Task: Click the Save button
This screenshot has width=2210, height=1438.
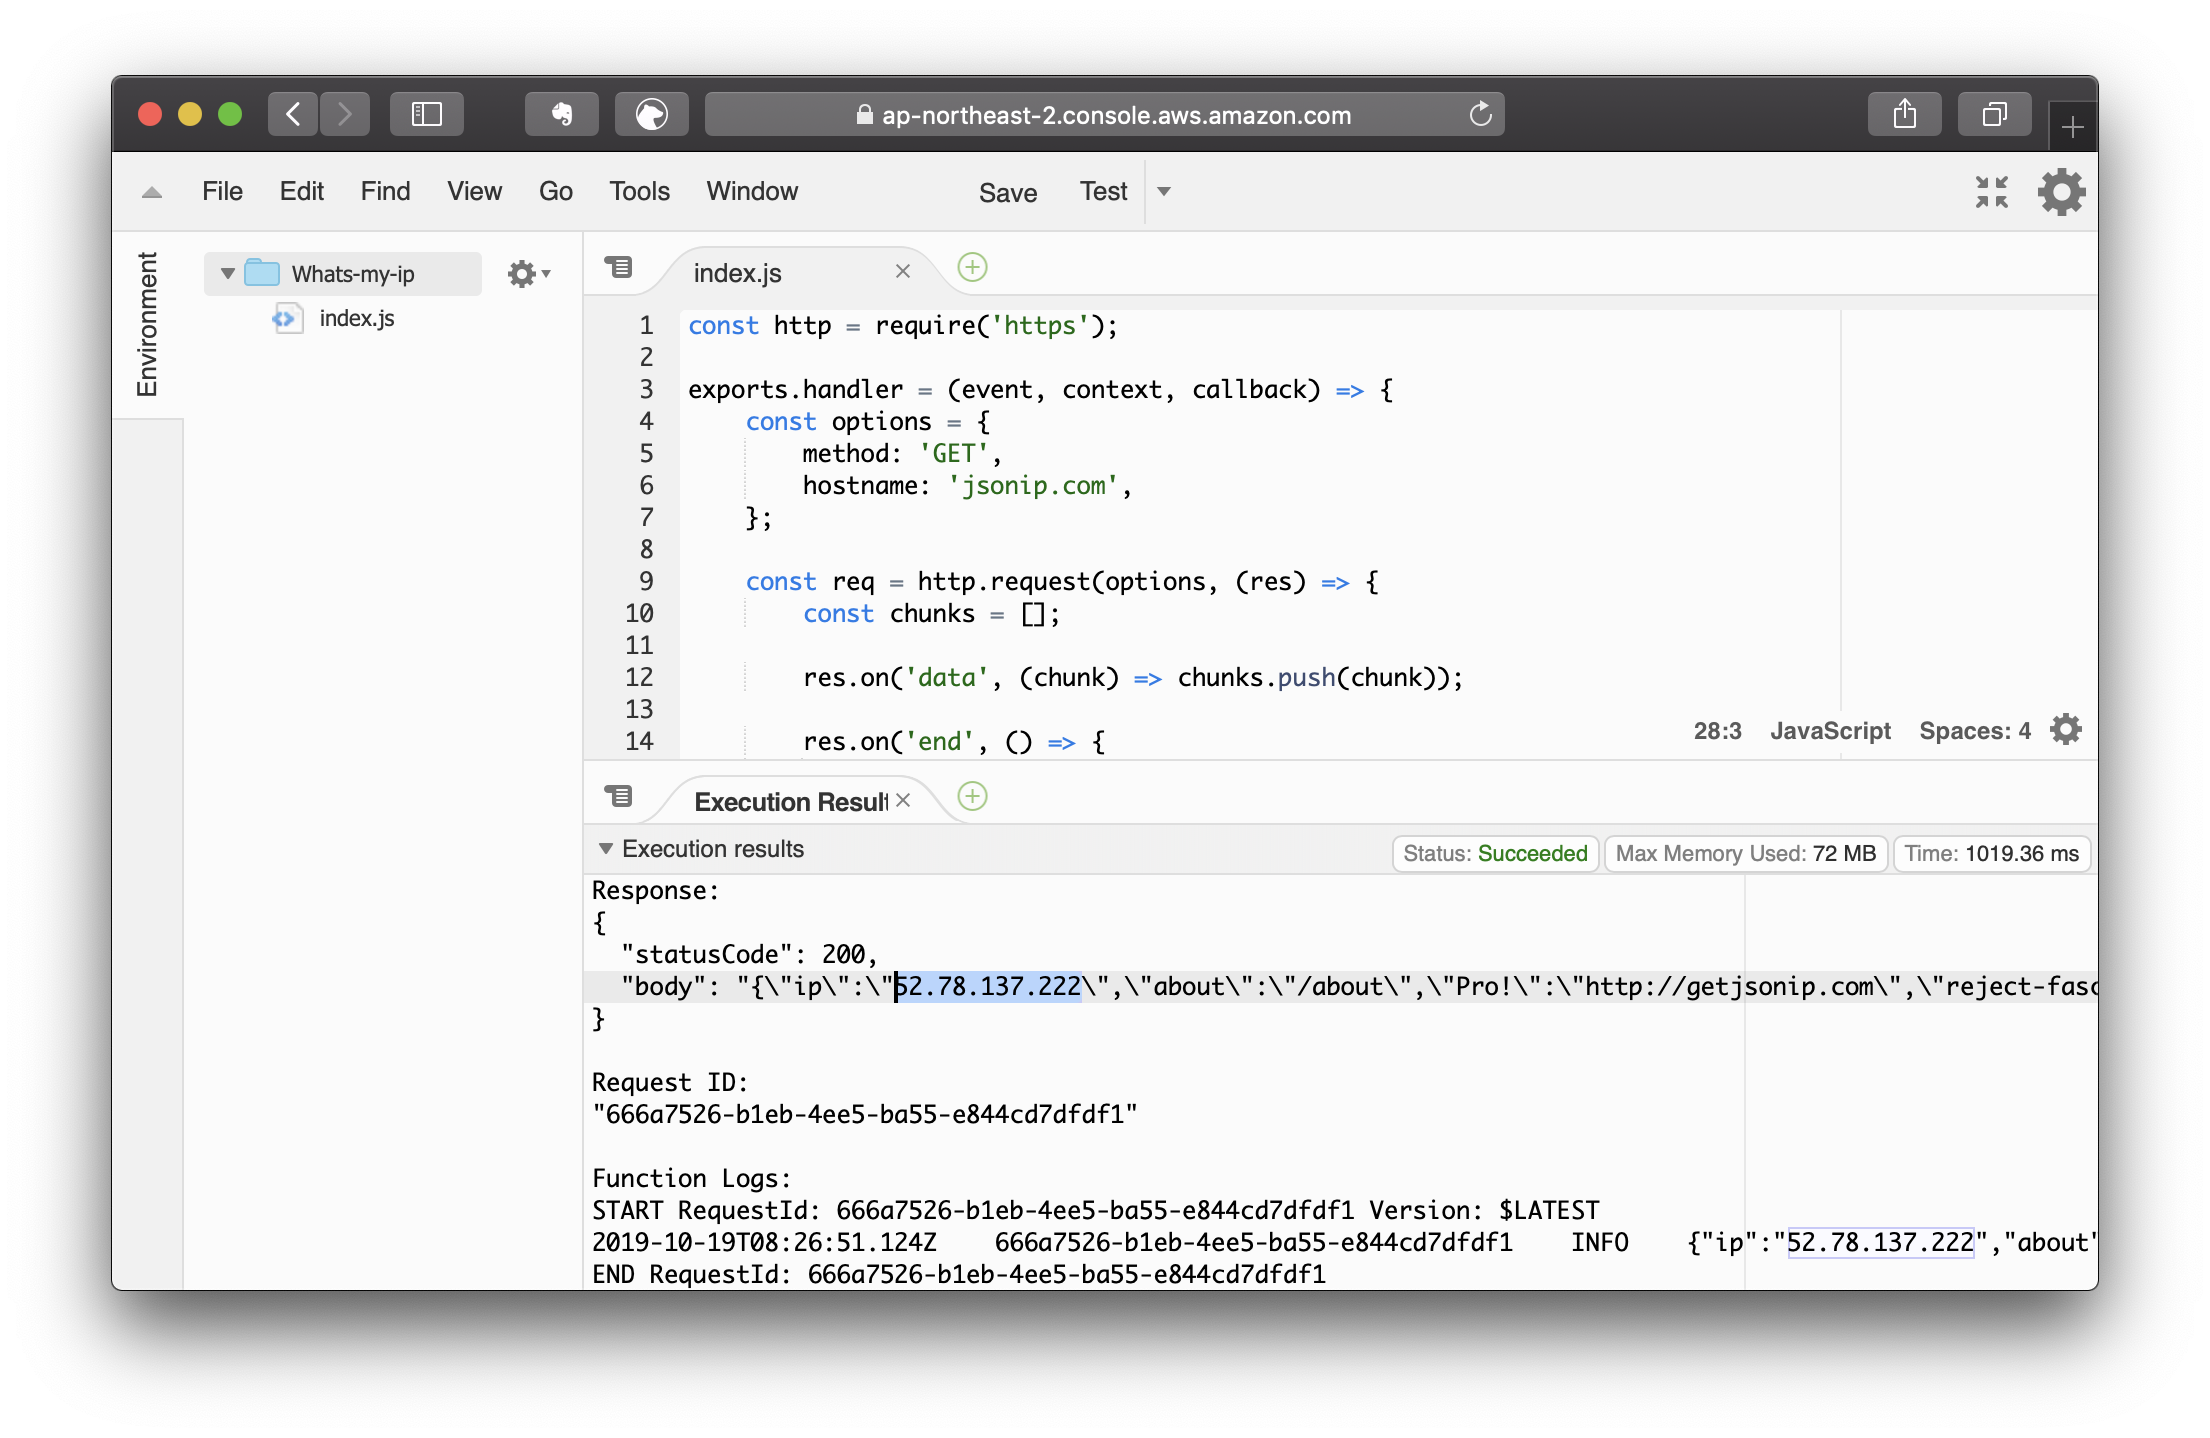Action: (x=1007, y=192)
